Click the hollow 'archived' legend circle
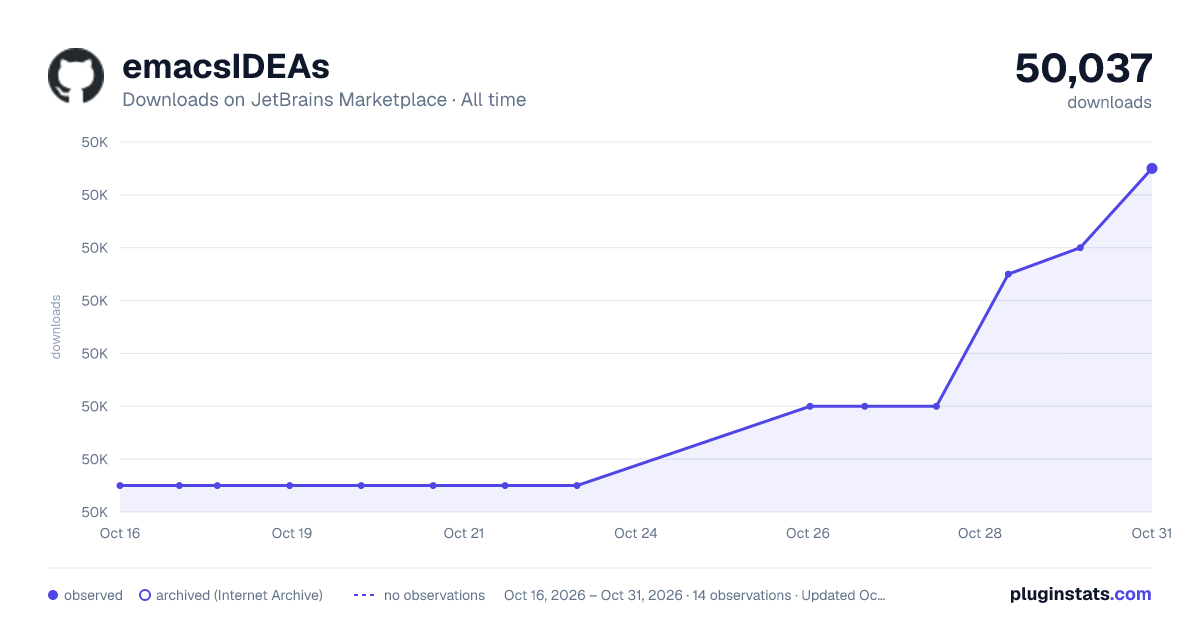1200x630 pixels. coord(145,595)
